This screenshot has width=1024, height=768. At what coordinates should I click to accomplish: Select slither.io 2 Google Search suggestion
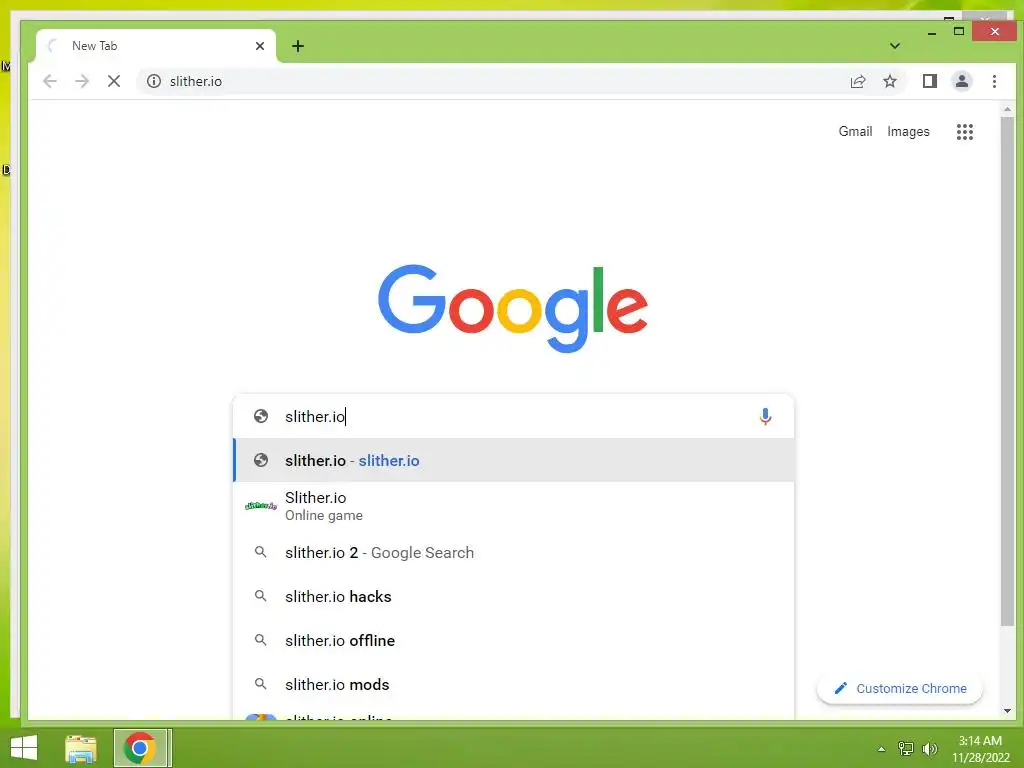click(x=513, y=552)
